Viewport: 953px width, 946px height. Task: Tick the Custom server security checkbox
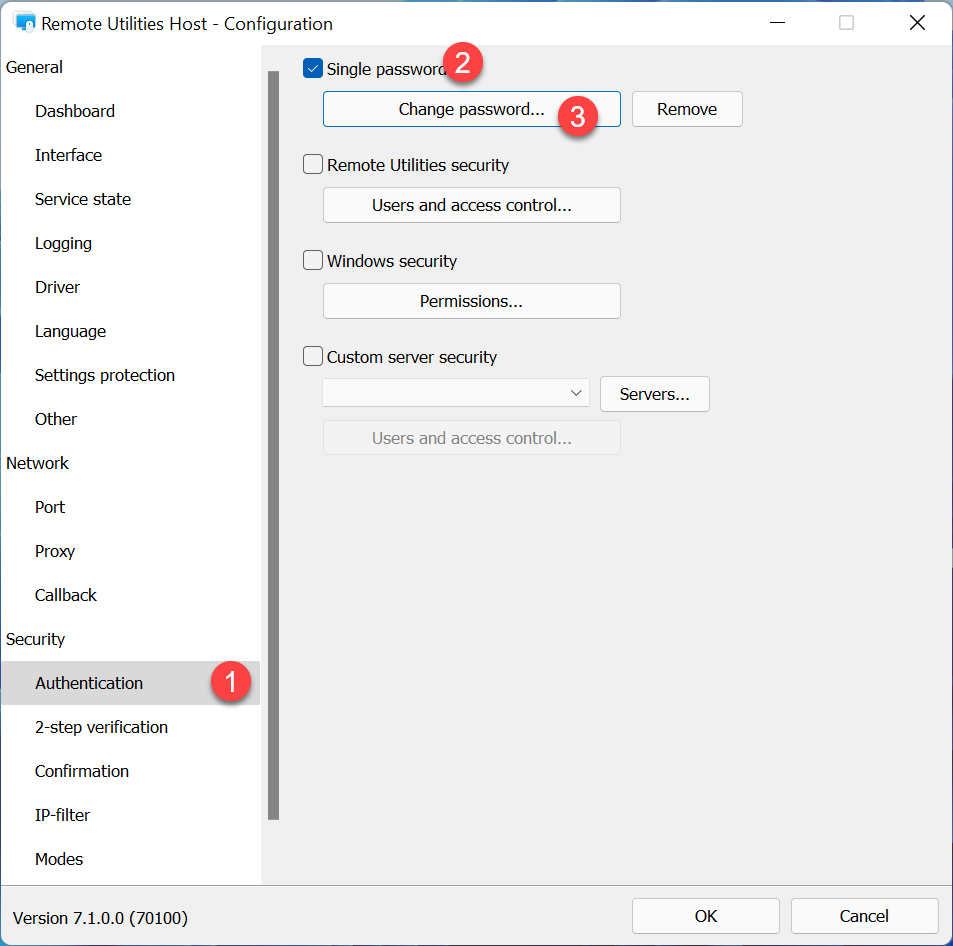pos(313,357)
